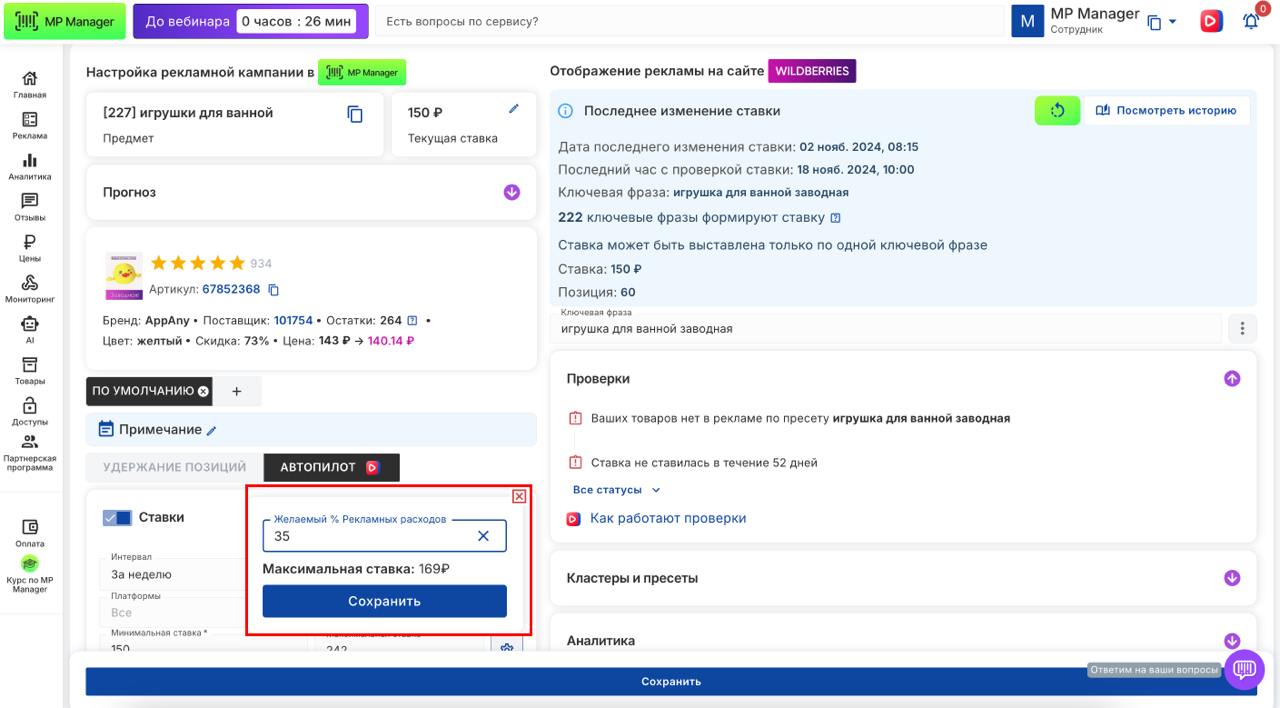Expand the Прогноз panel
This screenshot has width=1280, height=708.
(512, 192)
